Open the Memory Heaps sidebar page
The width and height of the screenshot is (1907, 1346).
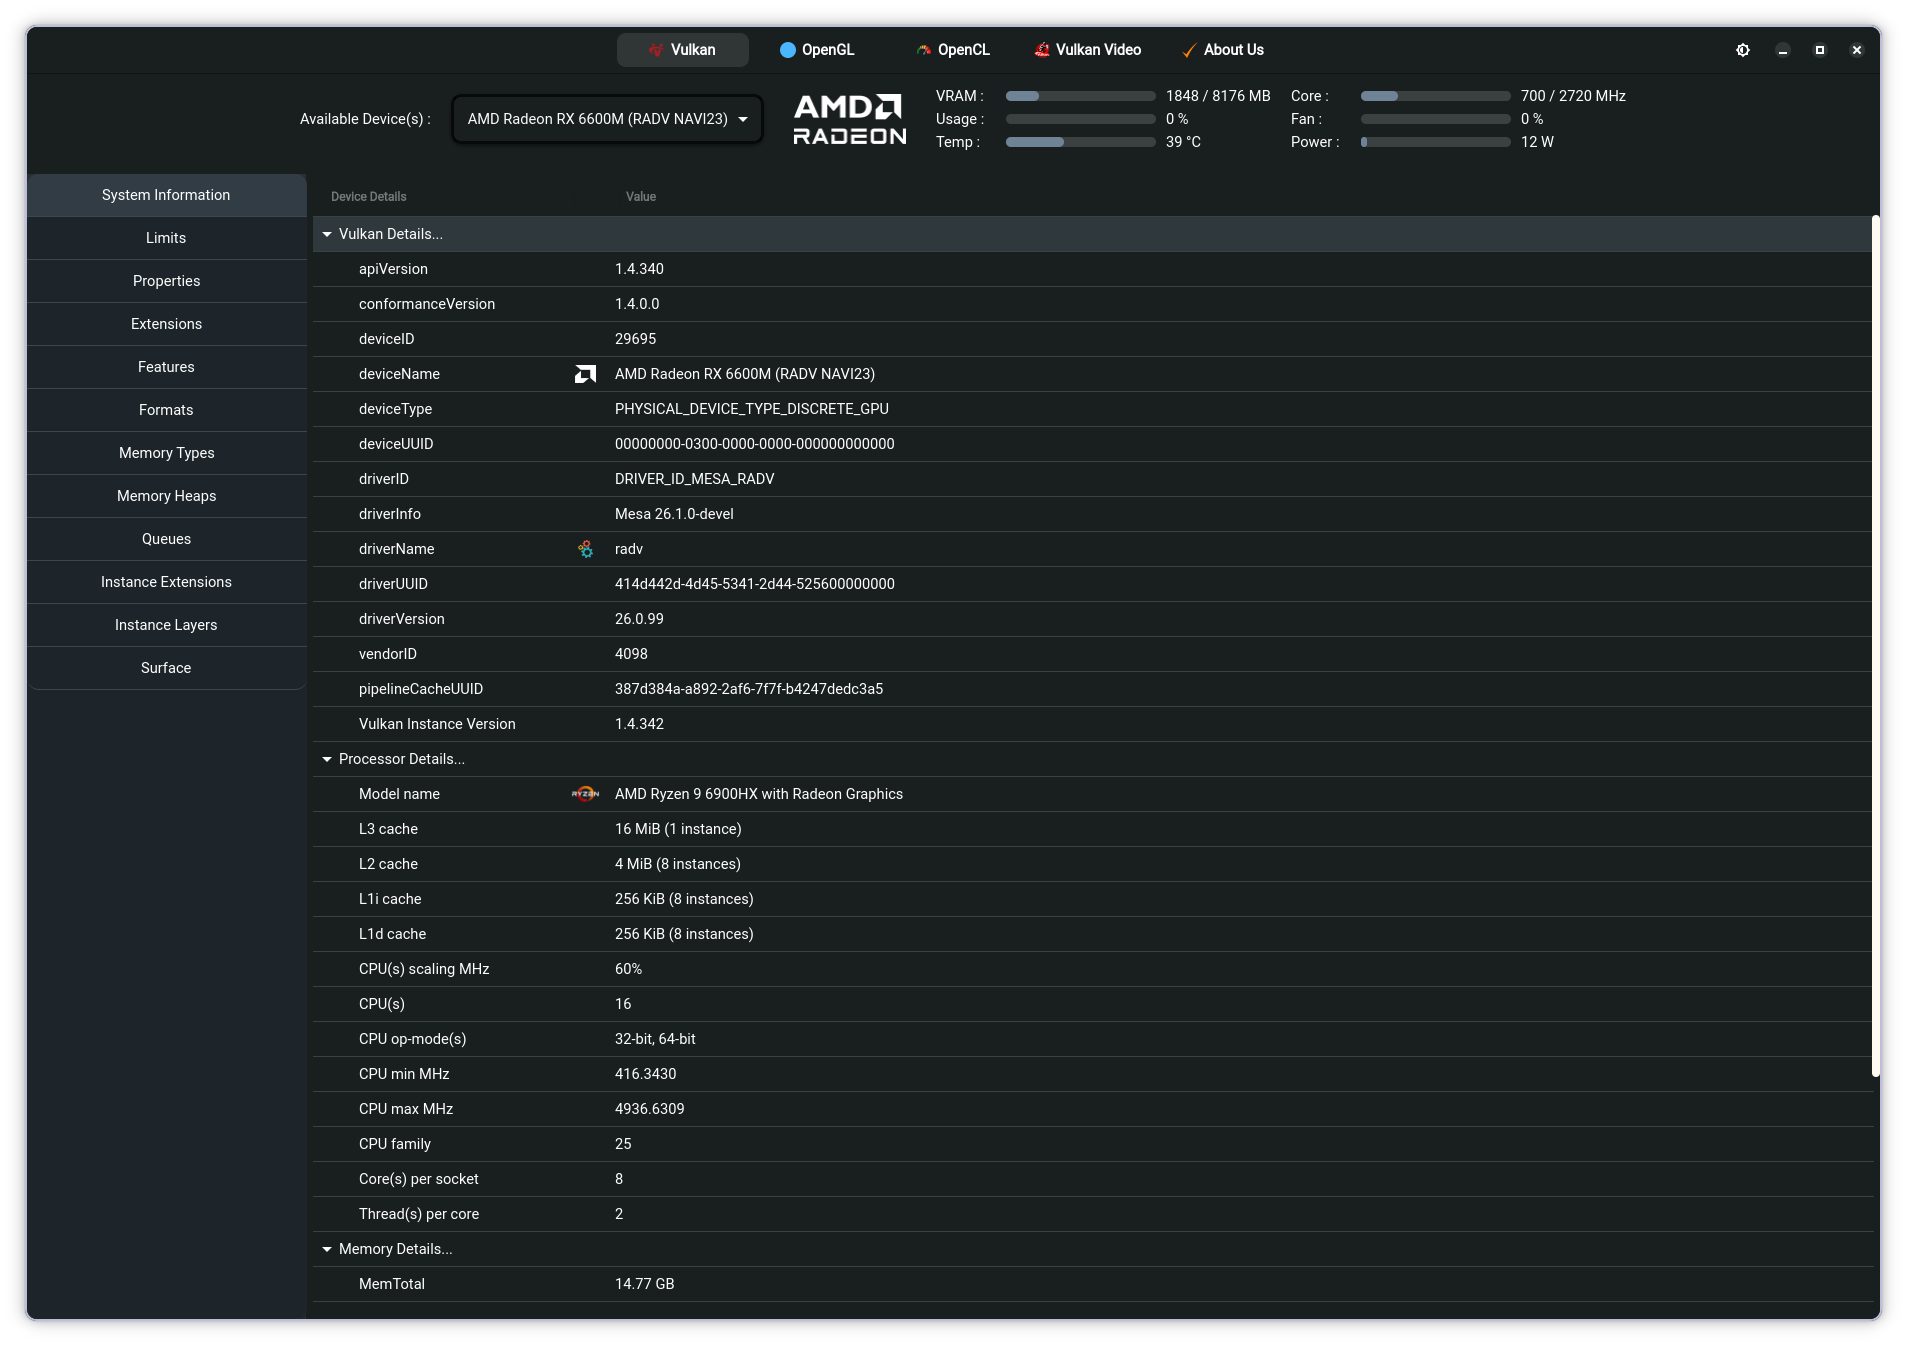pyautogui.click(x=166, y=496)
